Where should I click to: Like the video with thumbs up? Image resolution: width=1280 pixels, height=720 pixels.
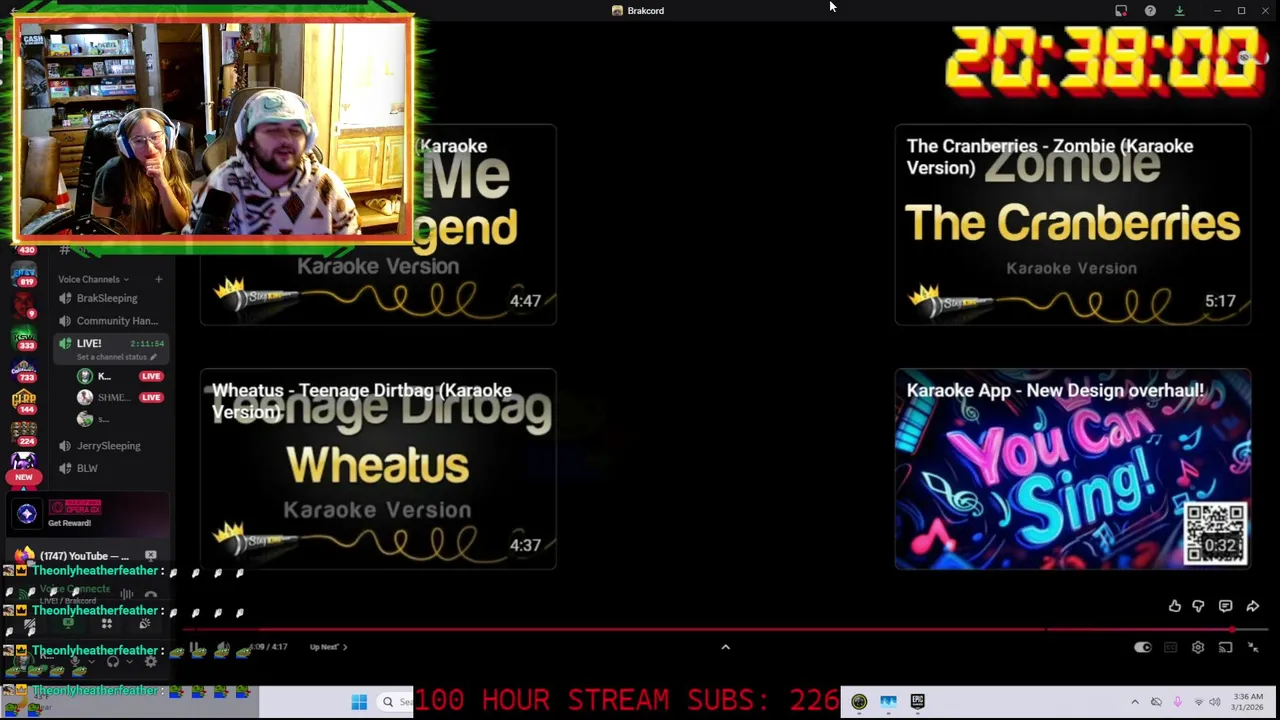tap(1175, 606)
